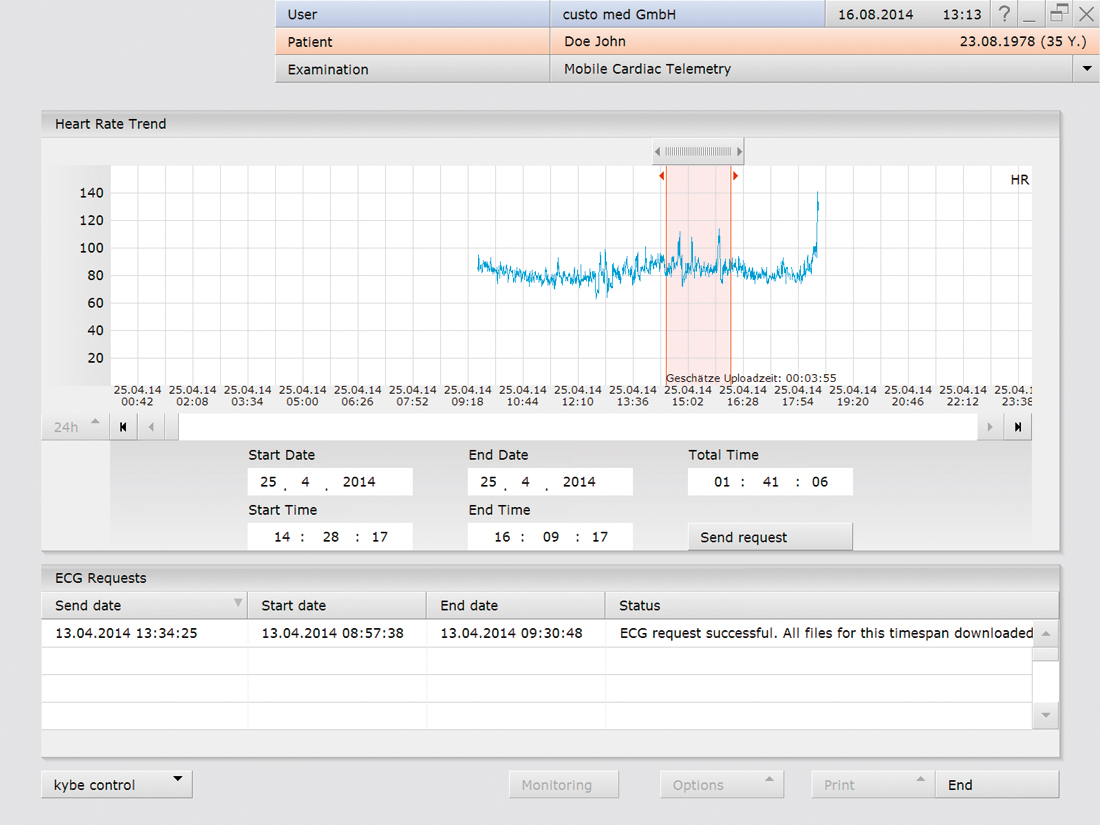
Task: Click the Start Time hour field
Action: (x=282, y=537)
